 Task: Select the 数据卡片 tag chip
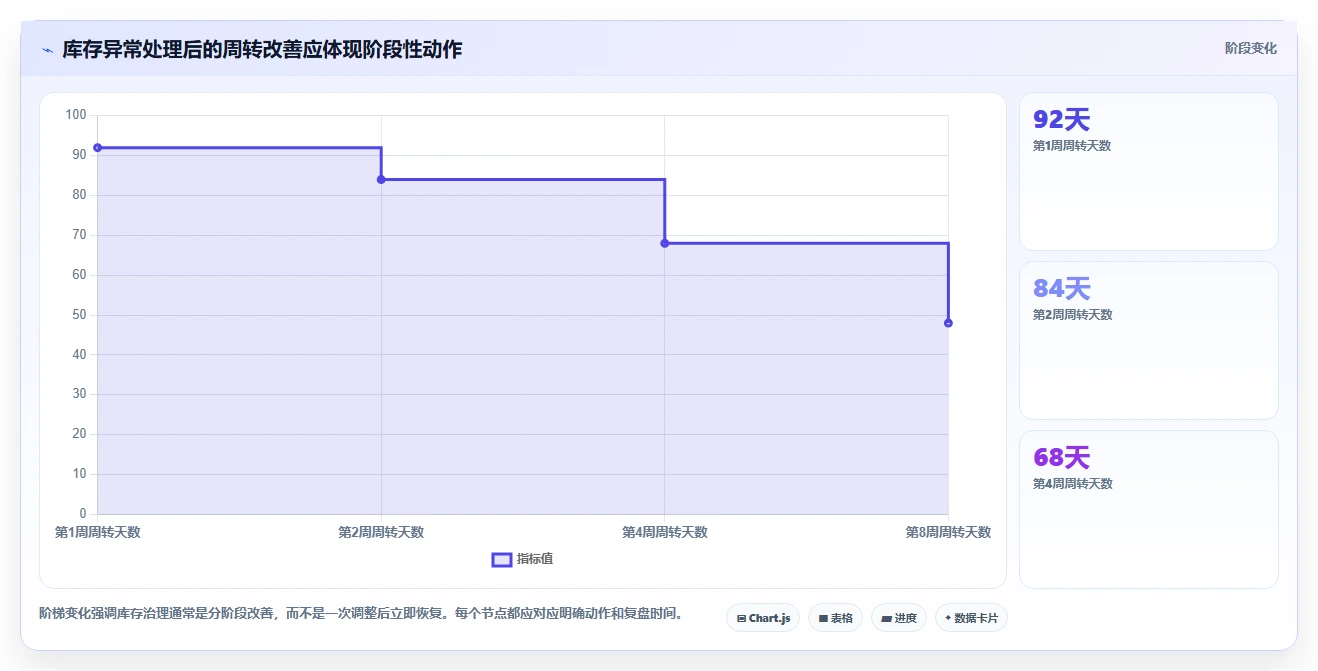point(971,618)
